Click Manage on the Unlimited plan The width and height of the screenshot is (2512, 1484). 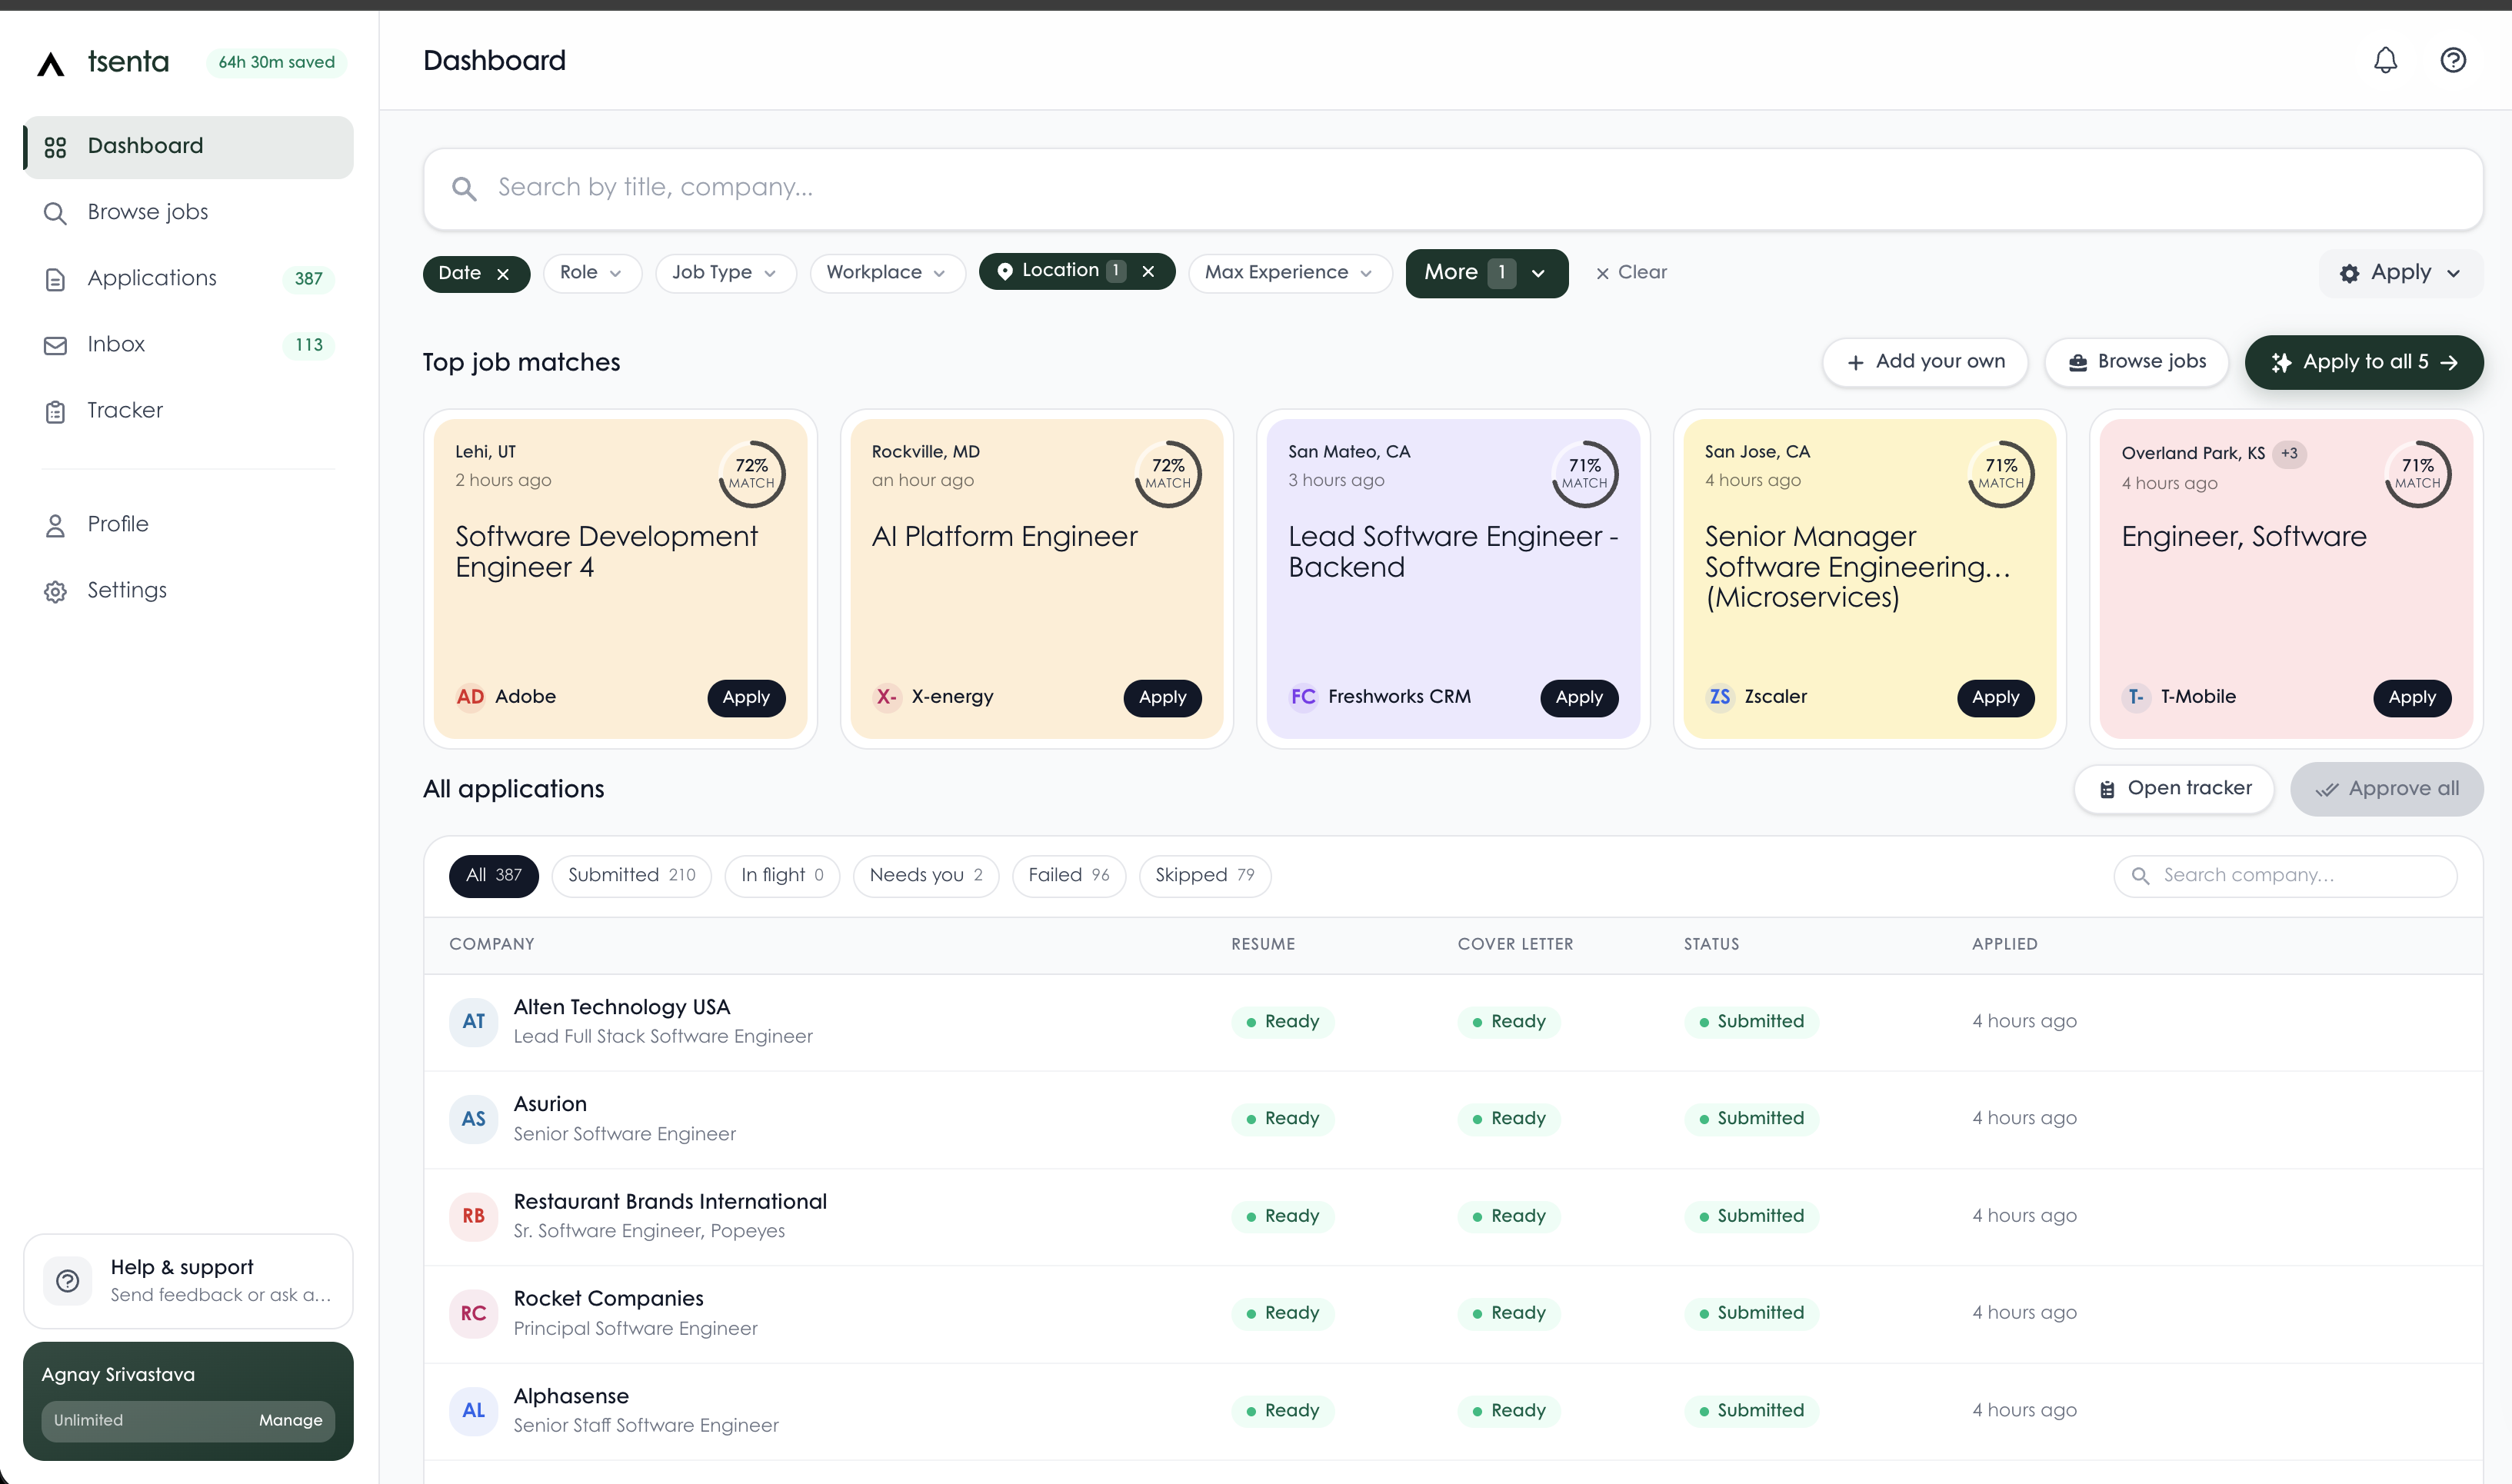(291, 1421)
